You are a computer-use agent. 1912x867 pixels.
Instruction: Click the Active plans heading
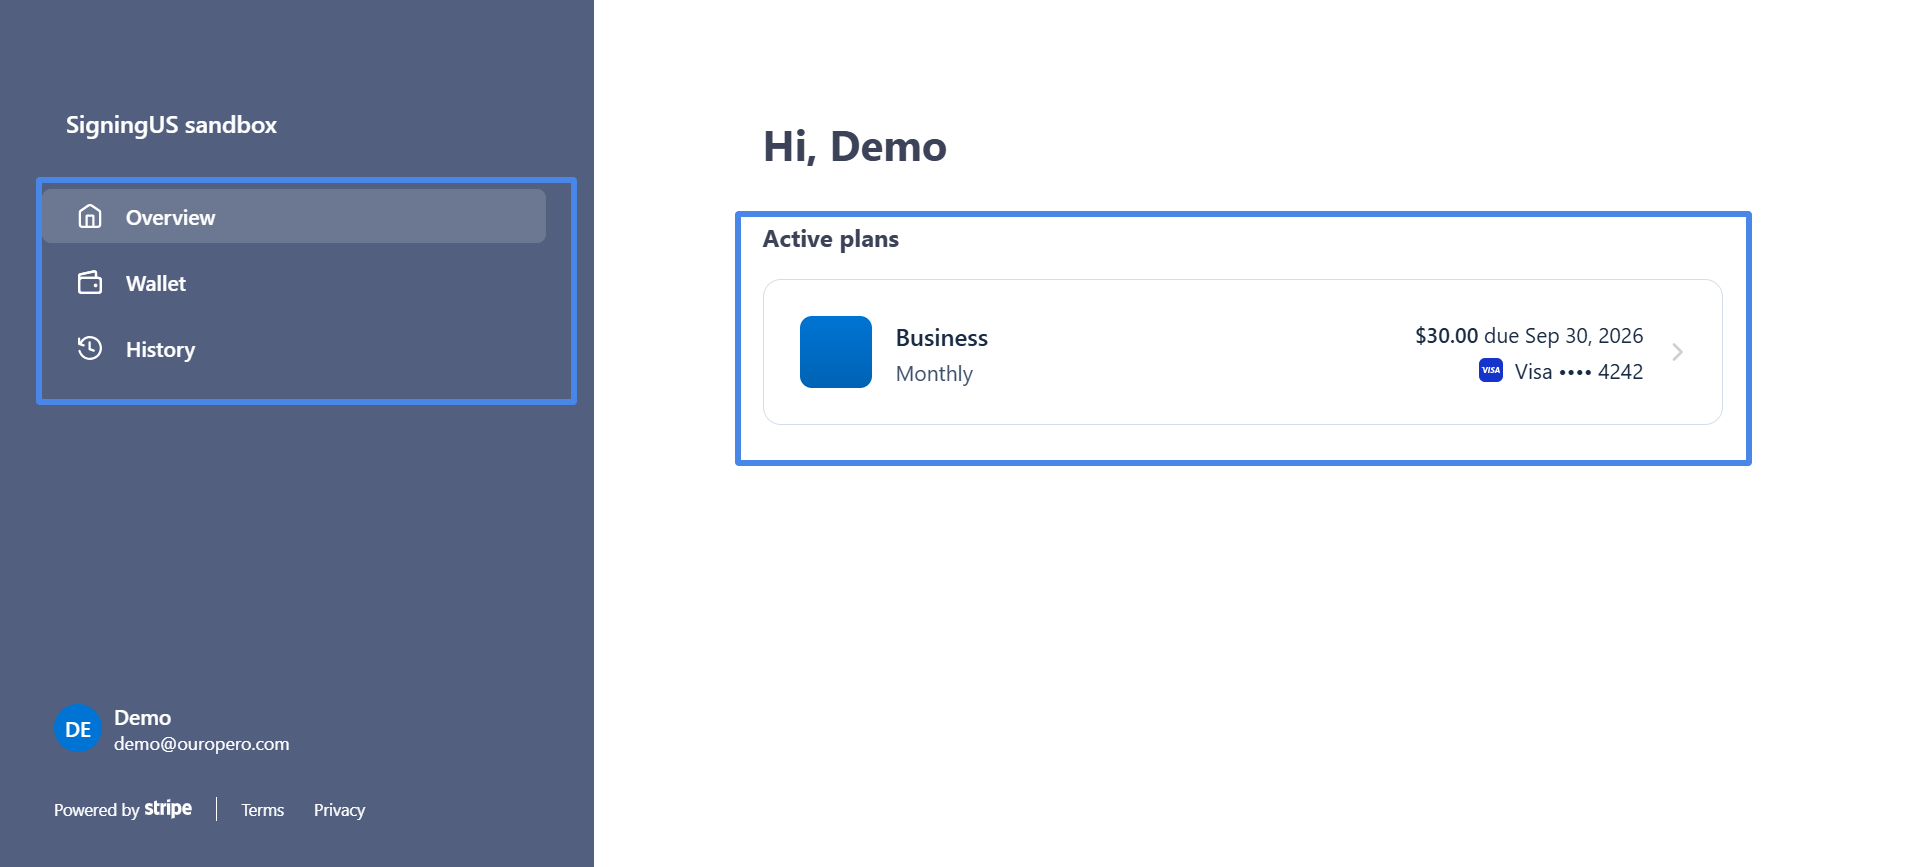[x=831, y=239]
